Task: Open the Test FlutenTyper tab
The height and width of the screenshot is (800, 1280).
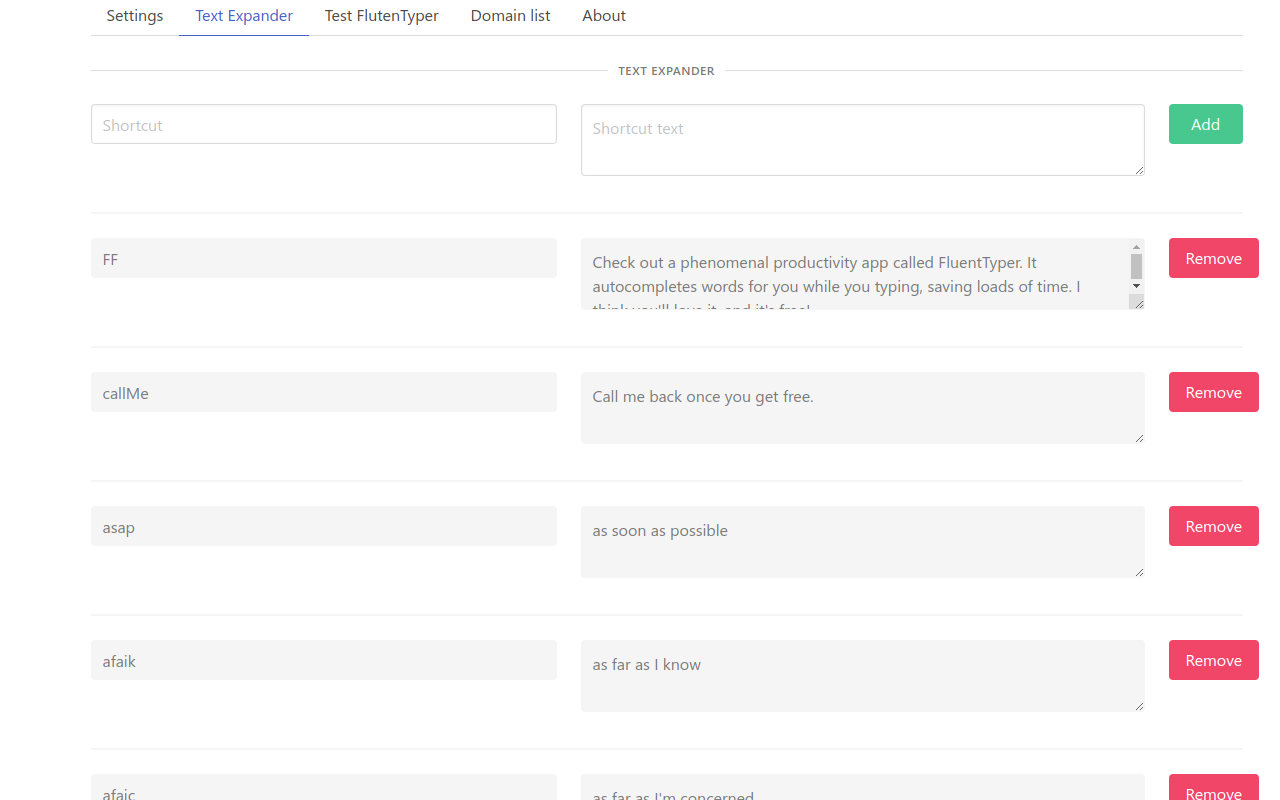Action: click(381, 15)
